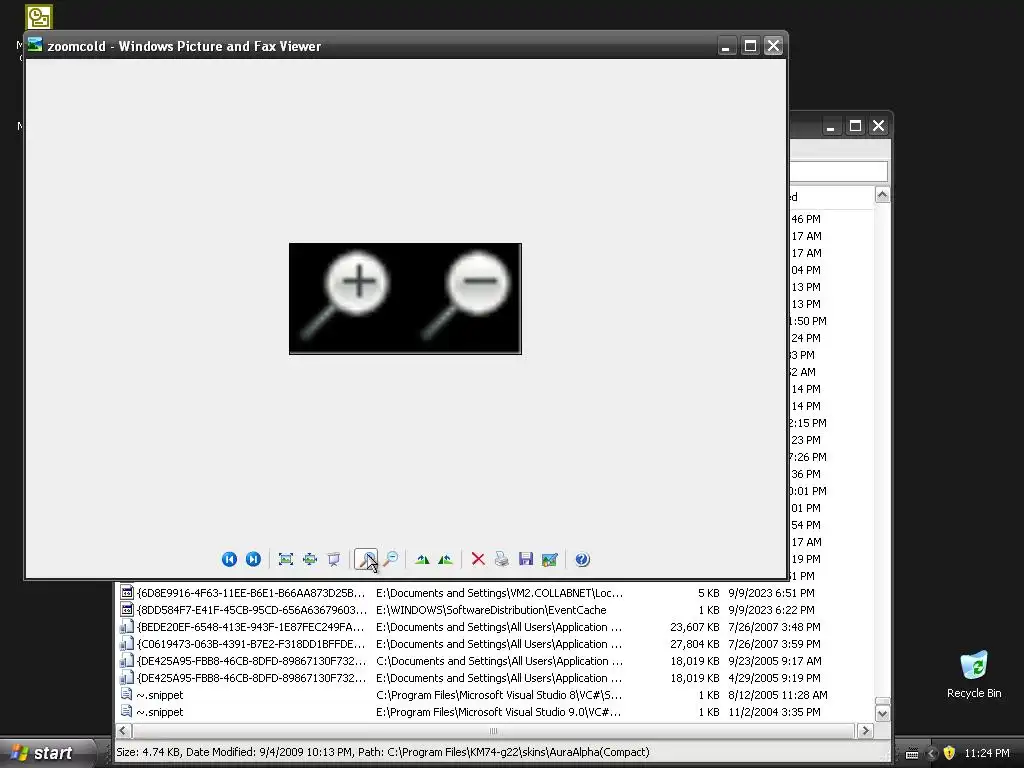Save a copy with floppy icon

[526, 559]
